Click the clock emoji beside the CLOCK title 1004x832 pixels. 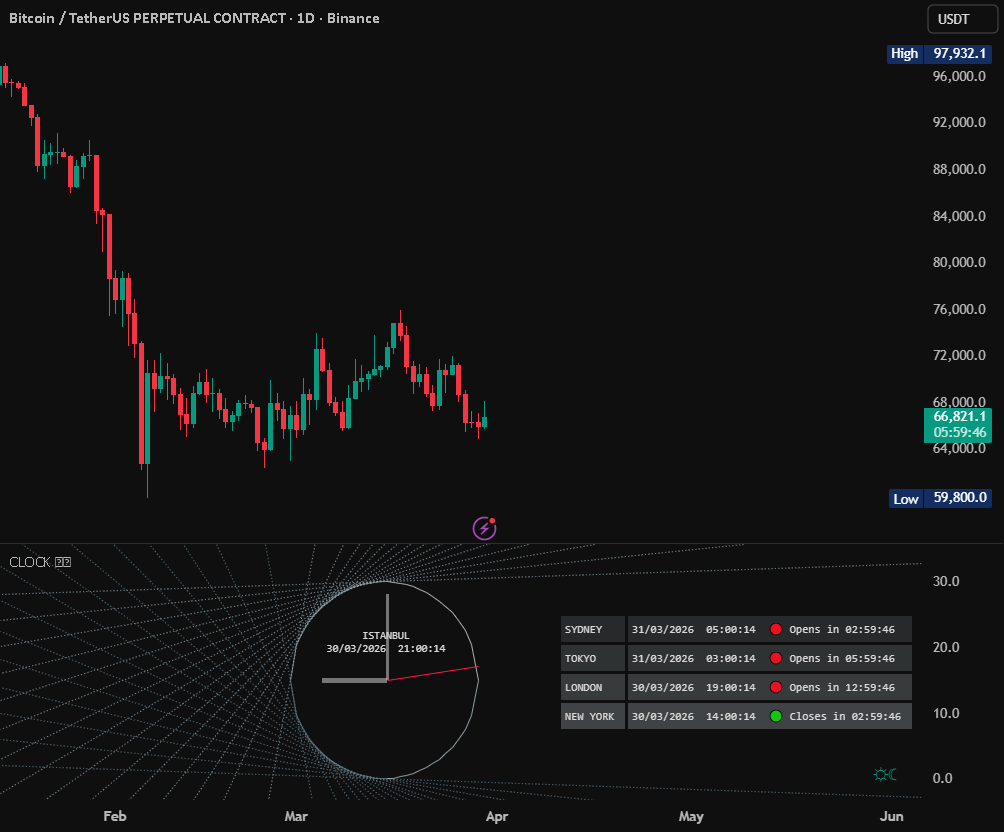click(63, 561)
